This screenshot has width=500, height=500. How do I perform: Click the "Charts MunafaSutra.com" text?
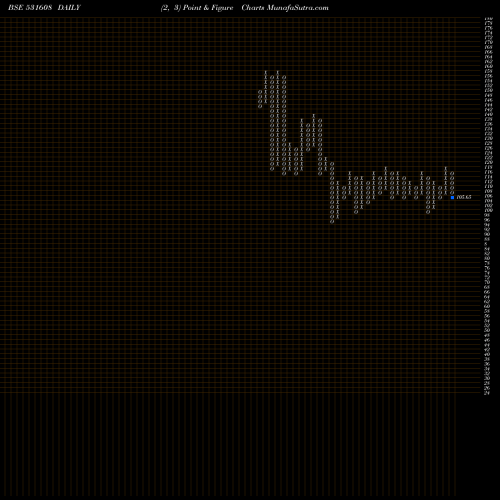tap(285, 8)
